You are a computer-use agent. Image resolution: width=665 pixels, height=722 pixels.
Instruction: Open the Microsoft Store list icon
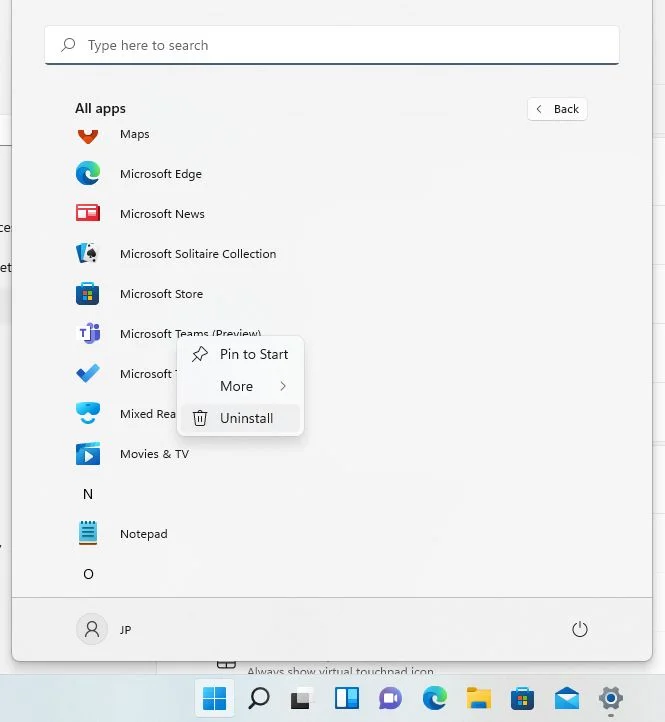(x=88, y=293)
